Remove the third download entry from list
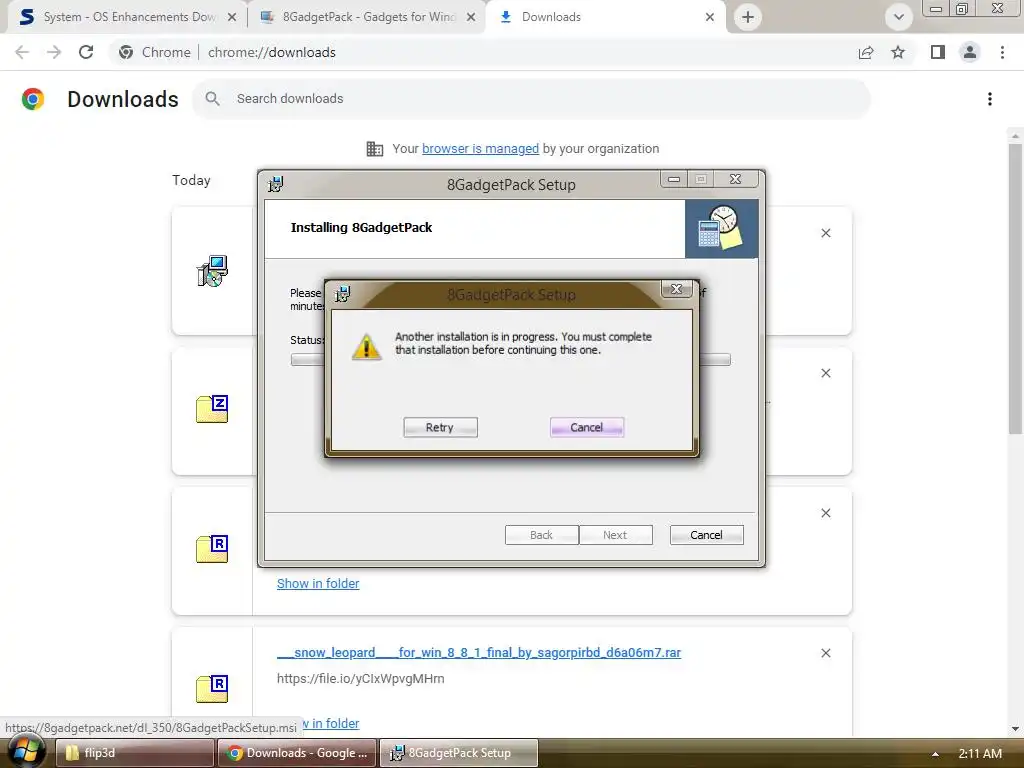This screenshot has height=768, width=1024. pos(825,513)
